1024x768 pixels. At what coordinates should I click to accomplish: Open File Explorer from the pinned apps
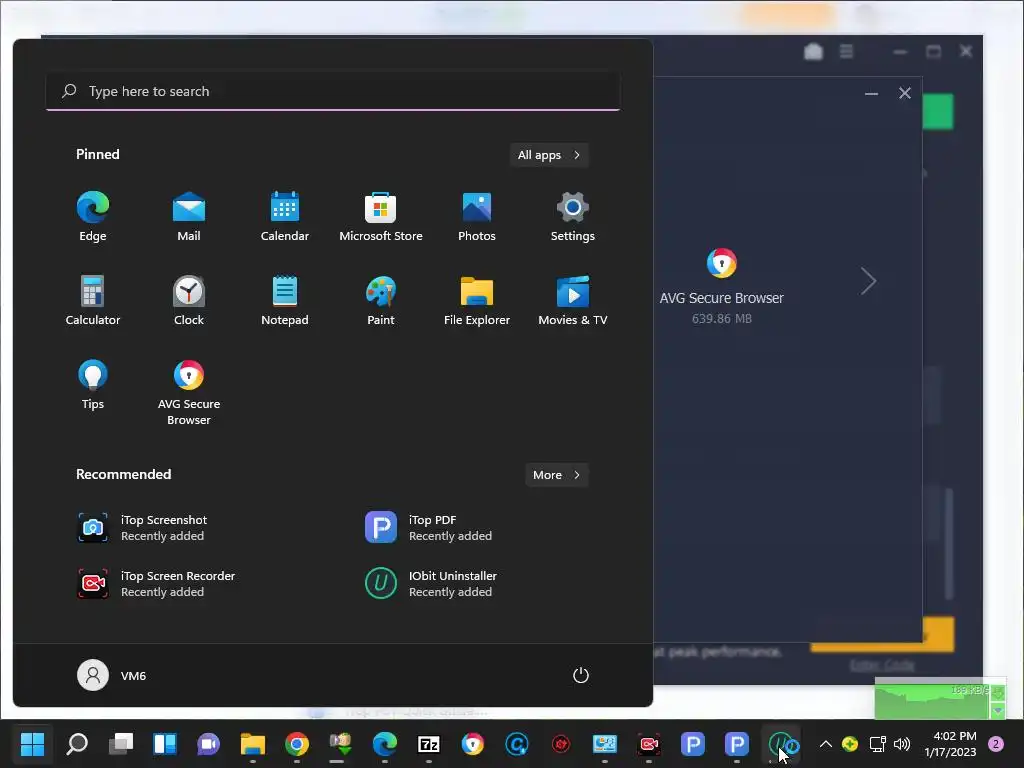tap(477, 300)
